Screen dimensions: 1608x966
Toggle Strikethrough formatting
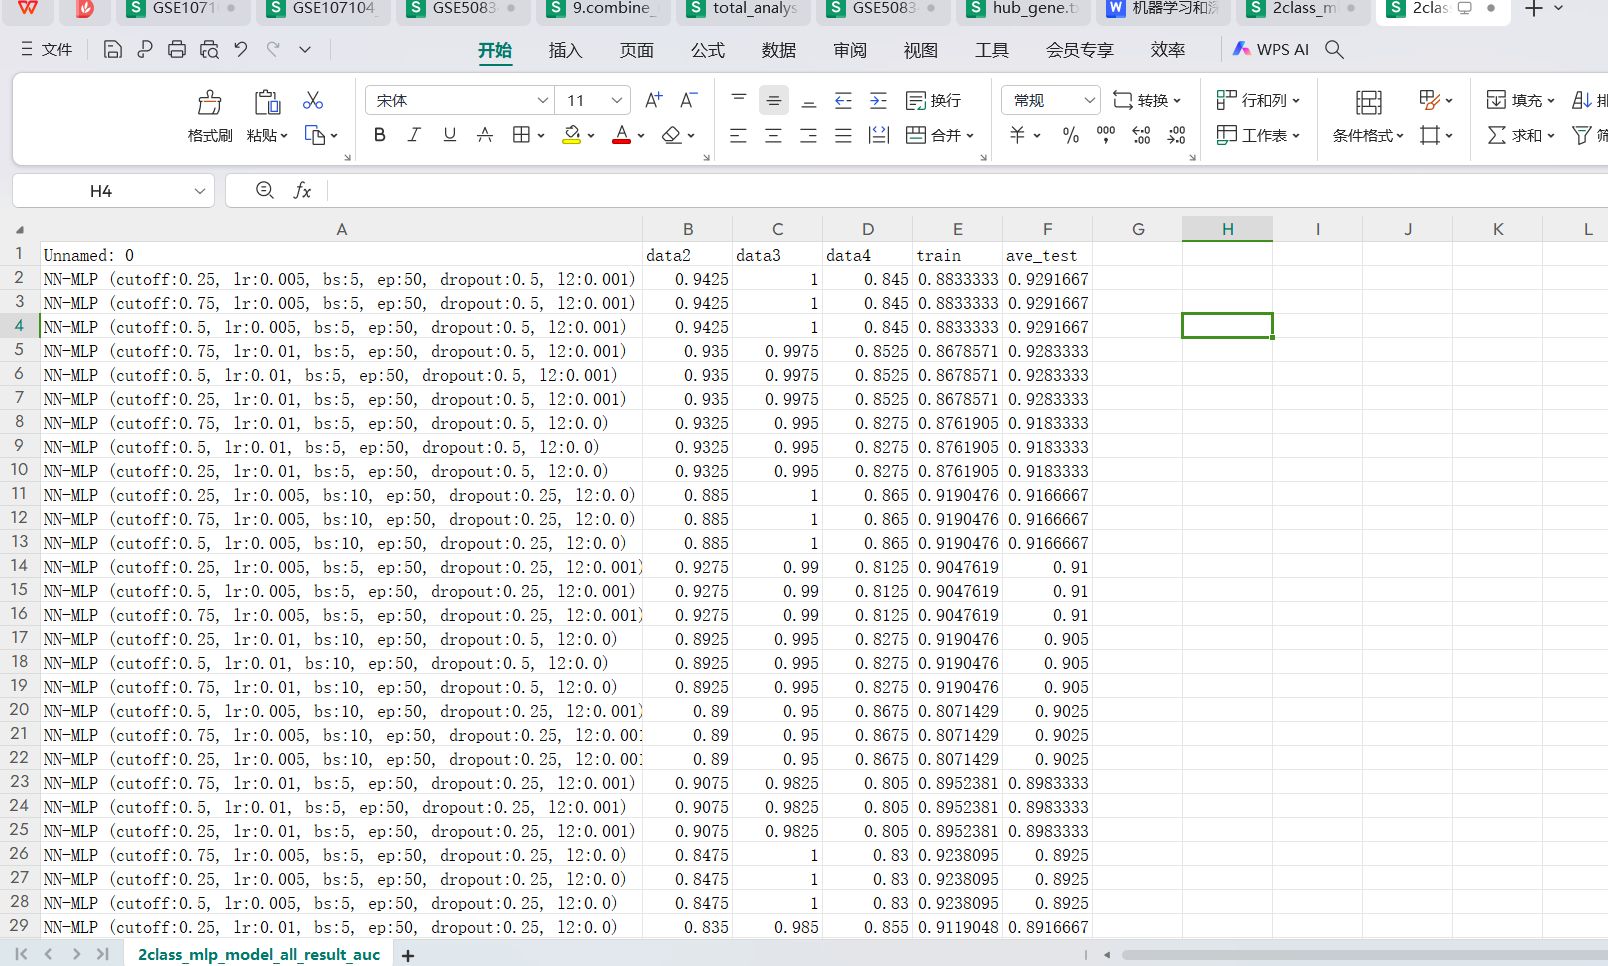pos(485,135)
